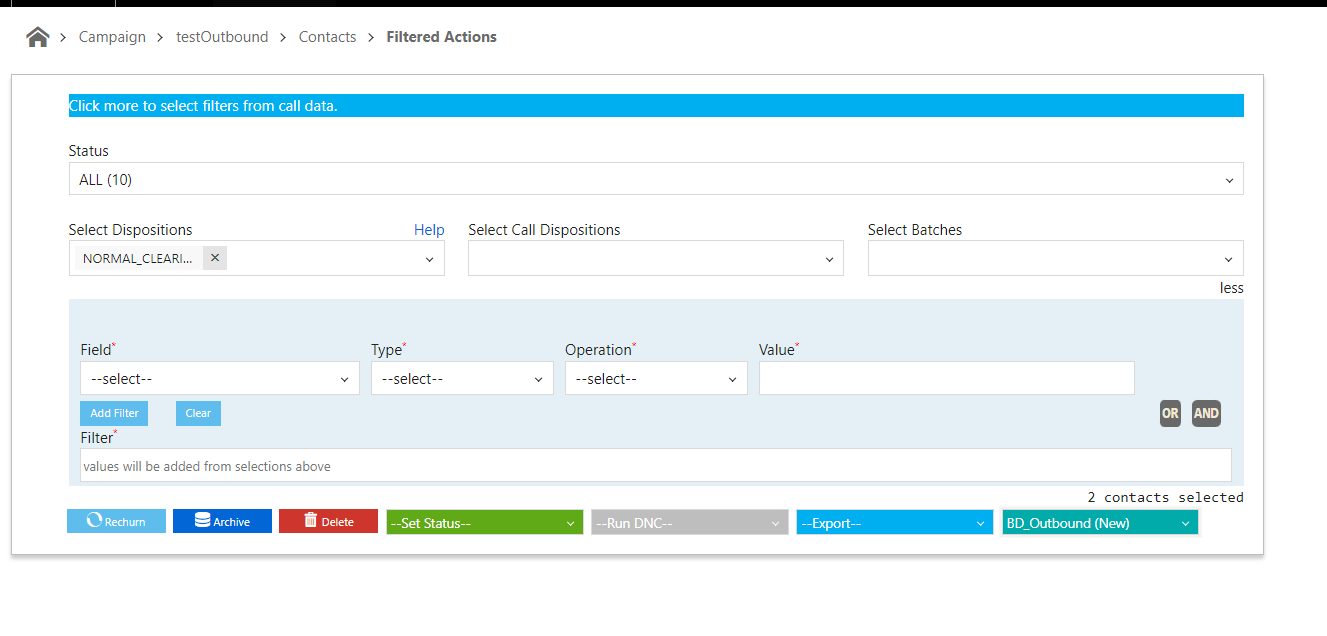
Task: Remove the NORMAL_CLEARING disposition tag
Action: pyautogui.click(x=215, y=258)
